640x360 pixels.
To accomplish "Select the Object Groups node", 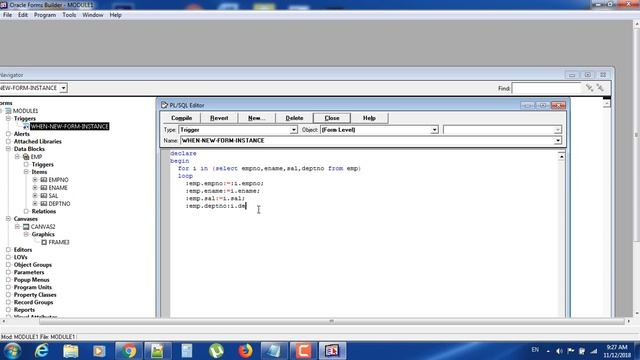I will pyautogui.click(x=33, y=265).
